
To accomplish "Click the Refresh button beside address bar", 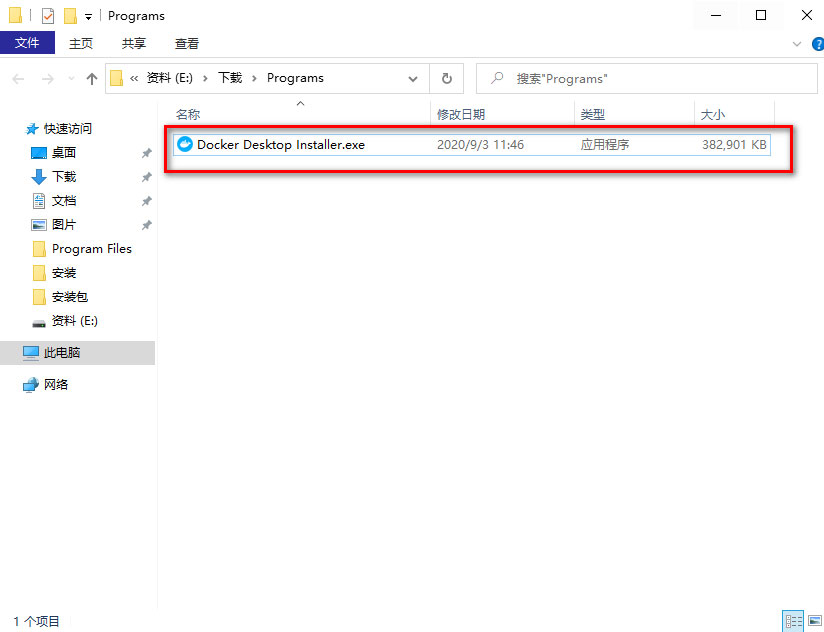I will pyautogui.click(x=446, y=78).
